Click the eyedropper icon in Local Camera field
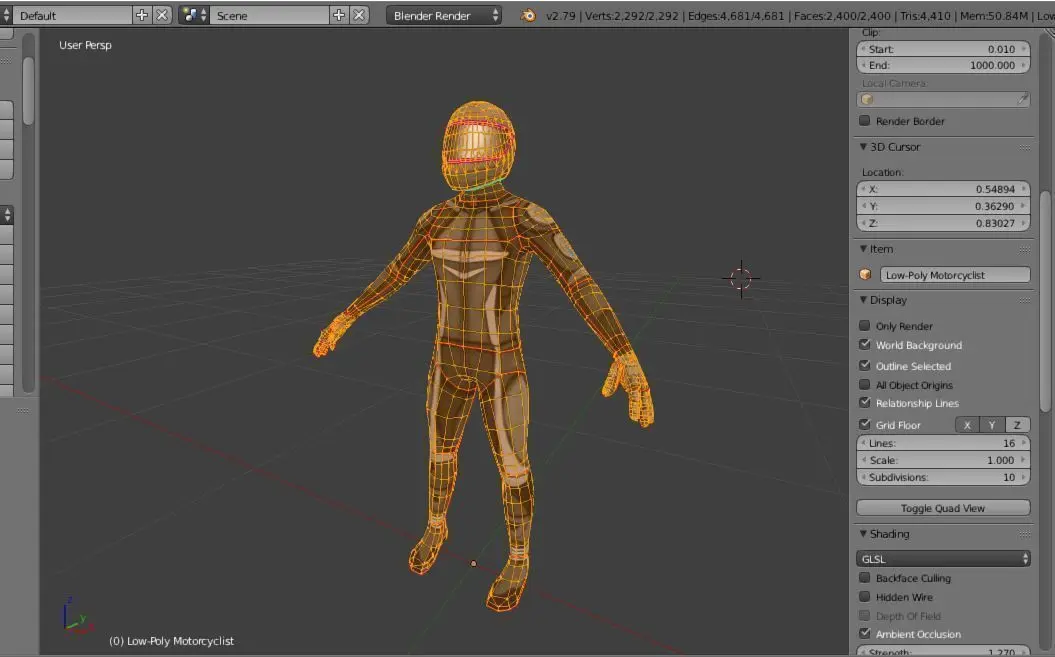This screenshot has width=1055, height=657. (x=1022, y=100)
